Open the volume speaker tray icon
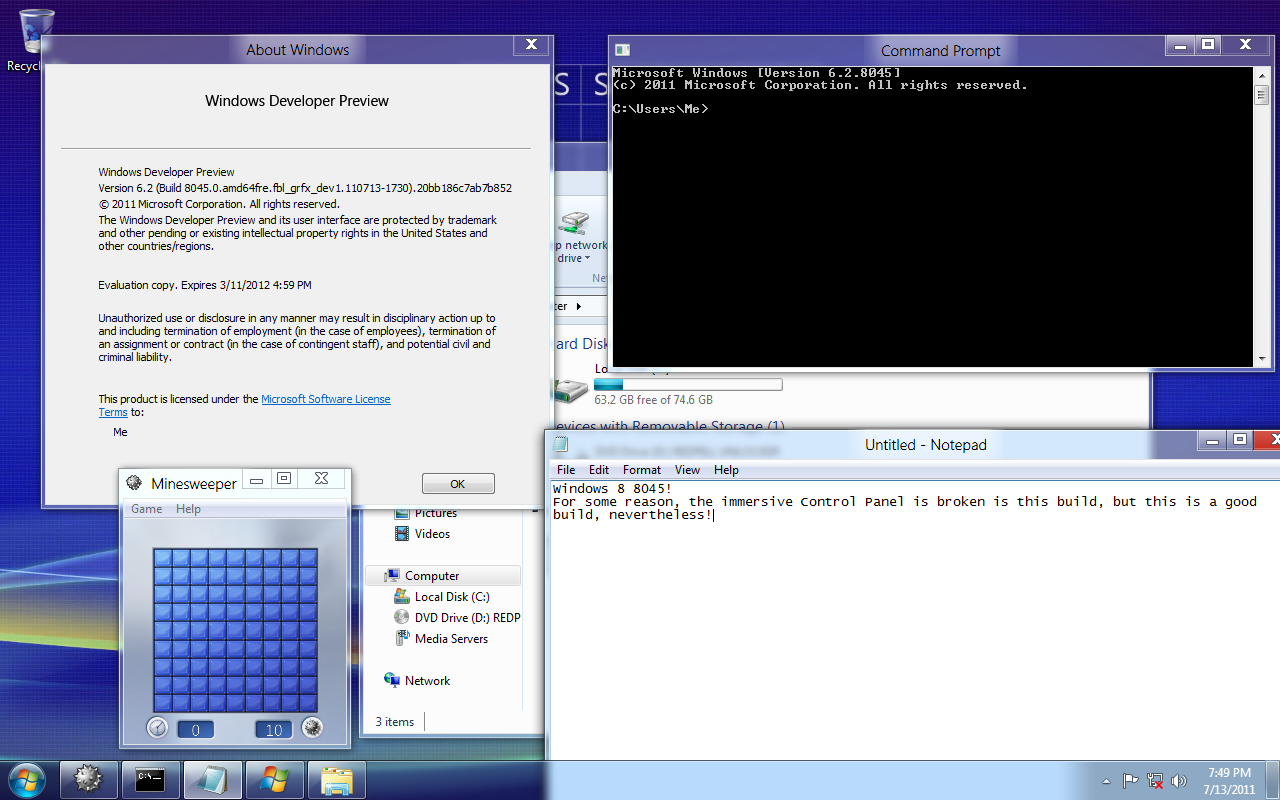1280x800 pixels. click(1179, 780)
